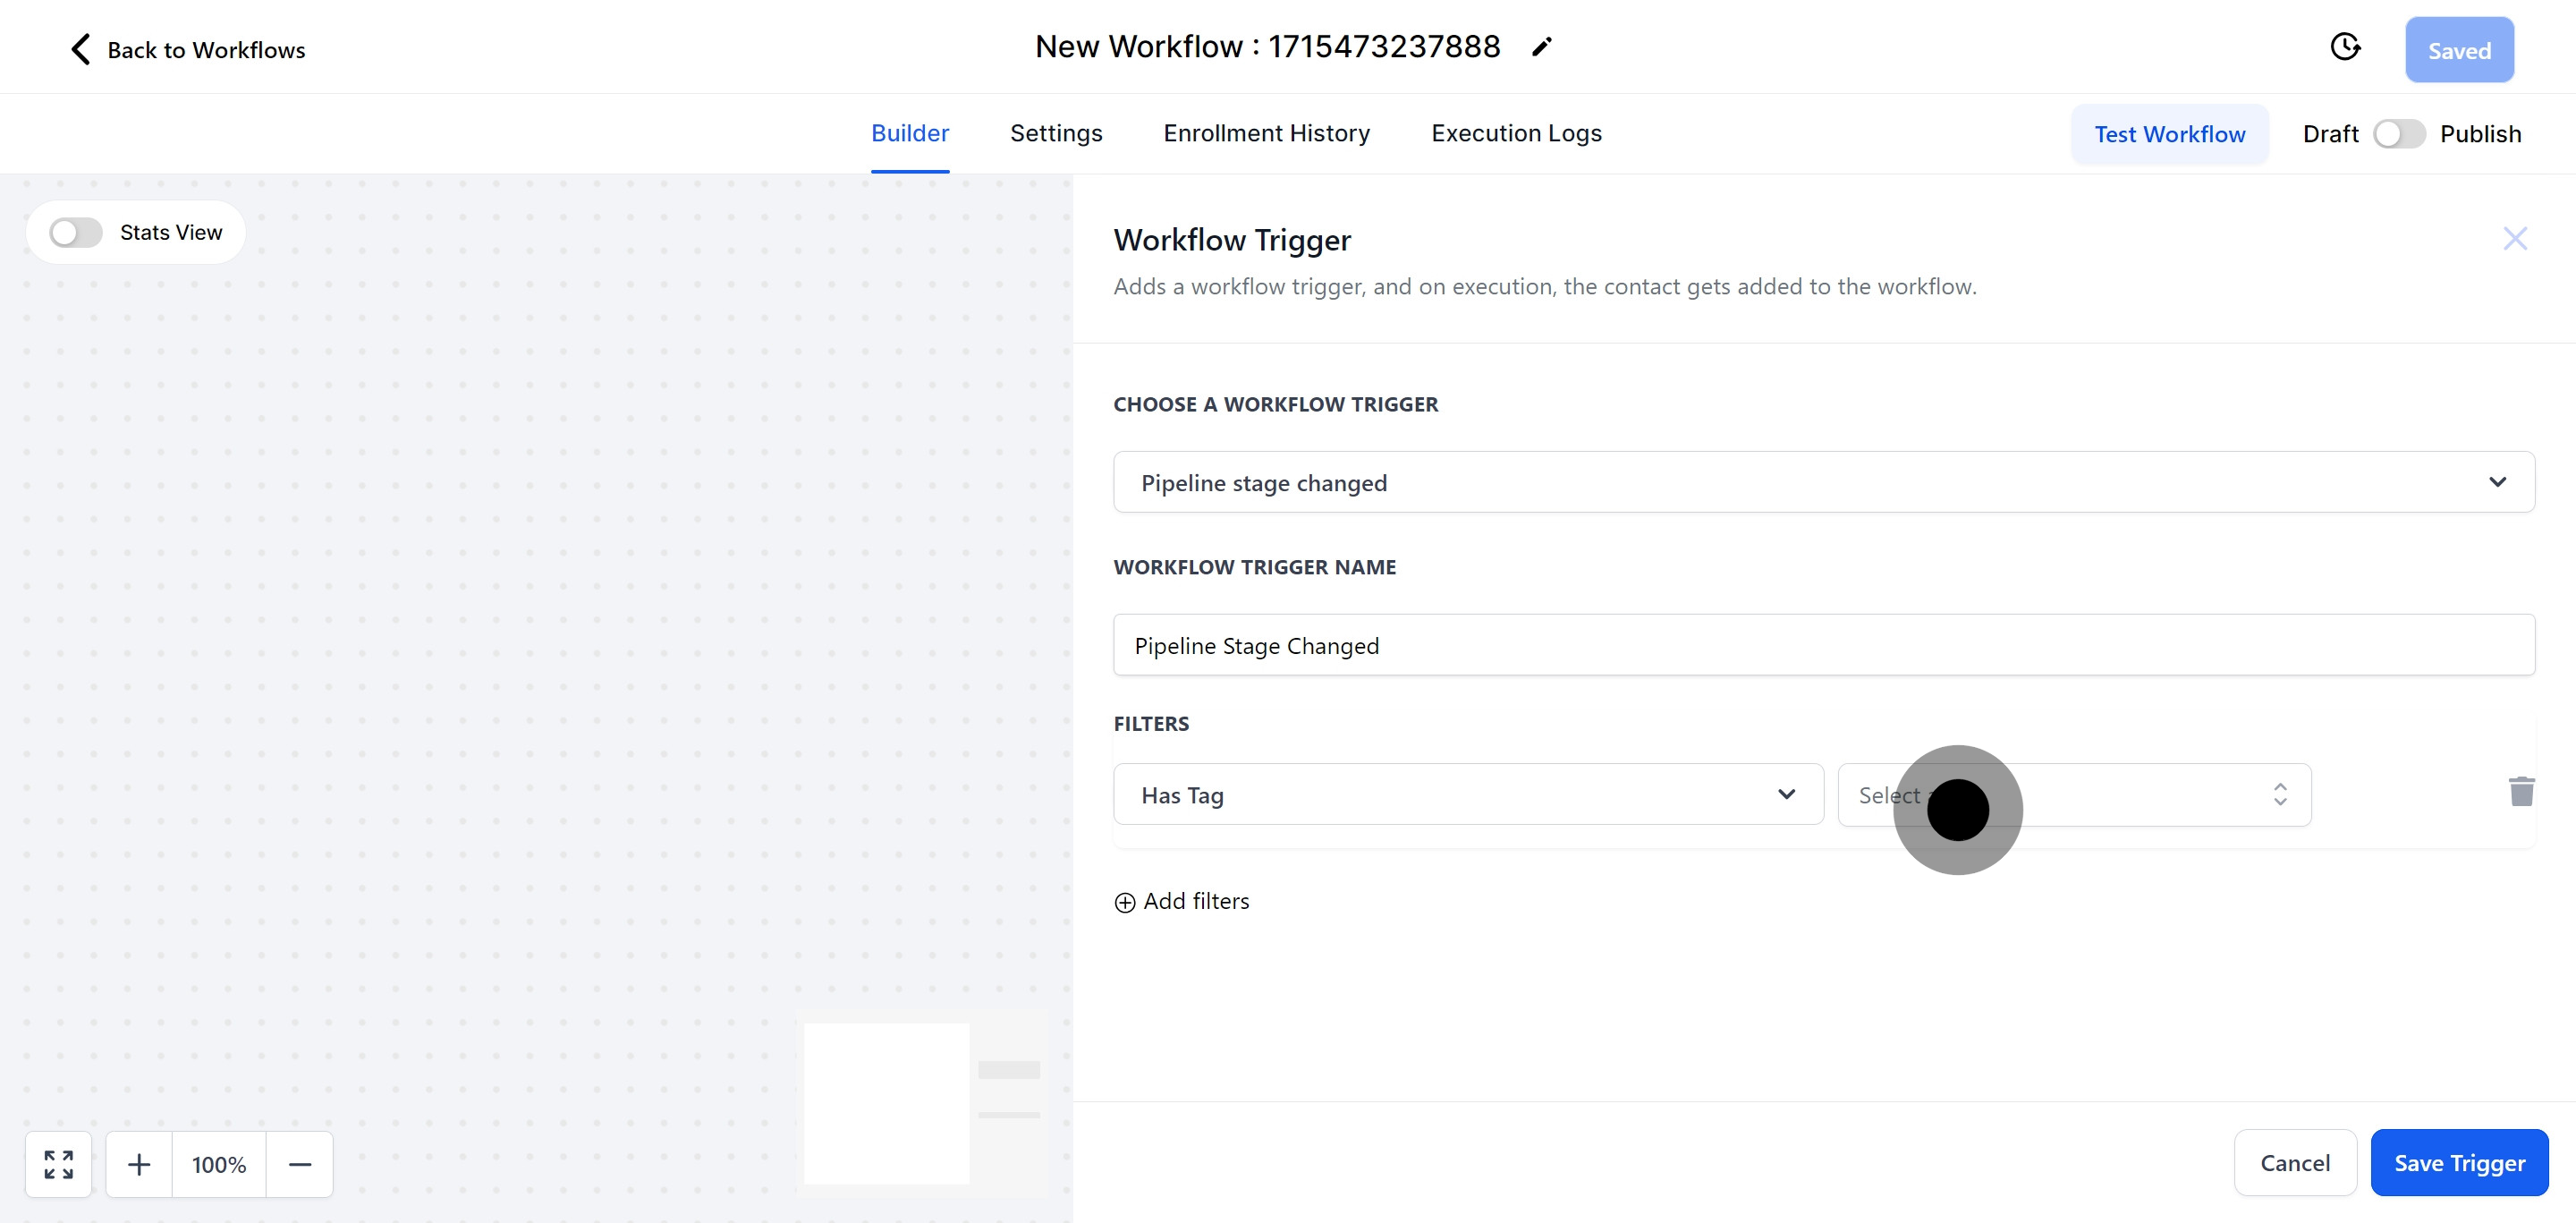This screenshot has width=2576, height=1223.
Task: Click the fit-to-screen expand icon
Action: tap(59, 1164)
